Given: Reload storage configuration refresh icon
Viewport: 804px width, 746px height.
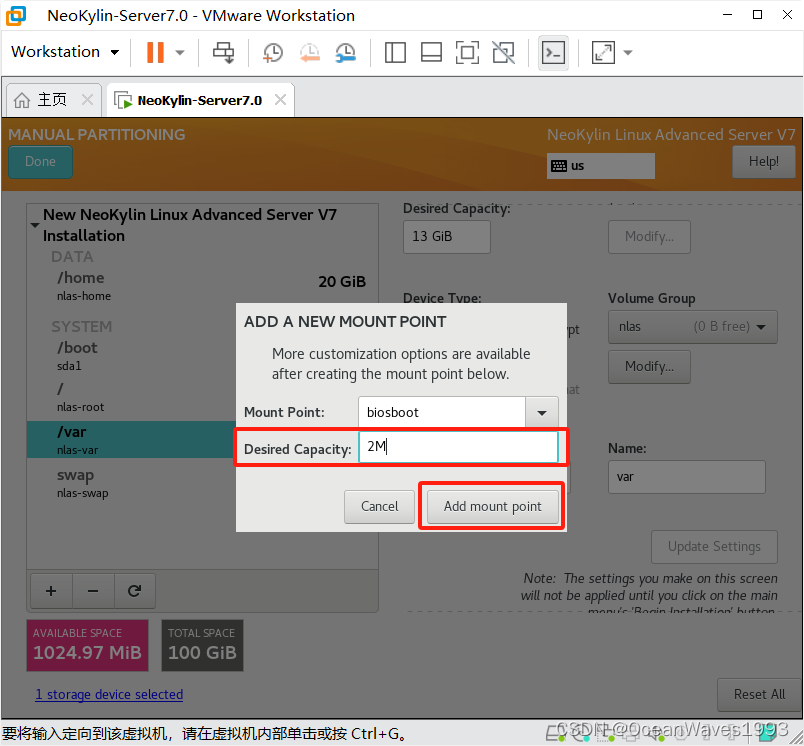Looking at the screenshot, I should tap(135, 591).
